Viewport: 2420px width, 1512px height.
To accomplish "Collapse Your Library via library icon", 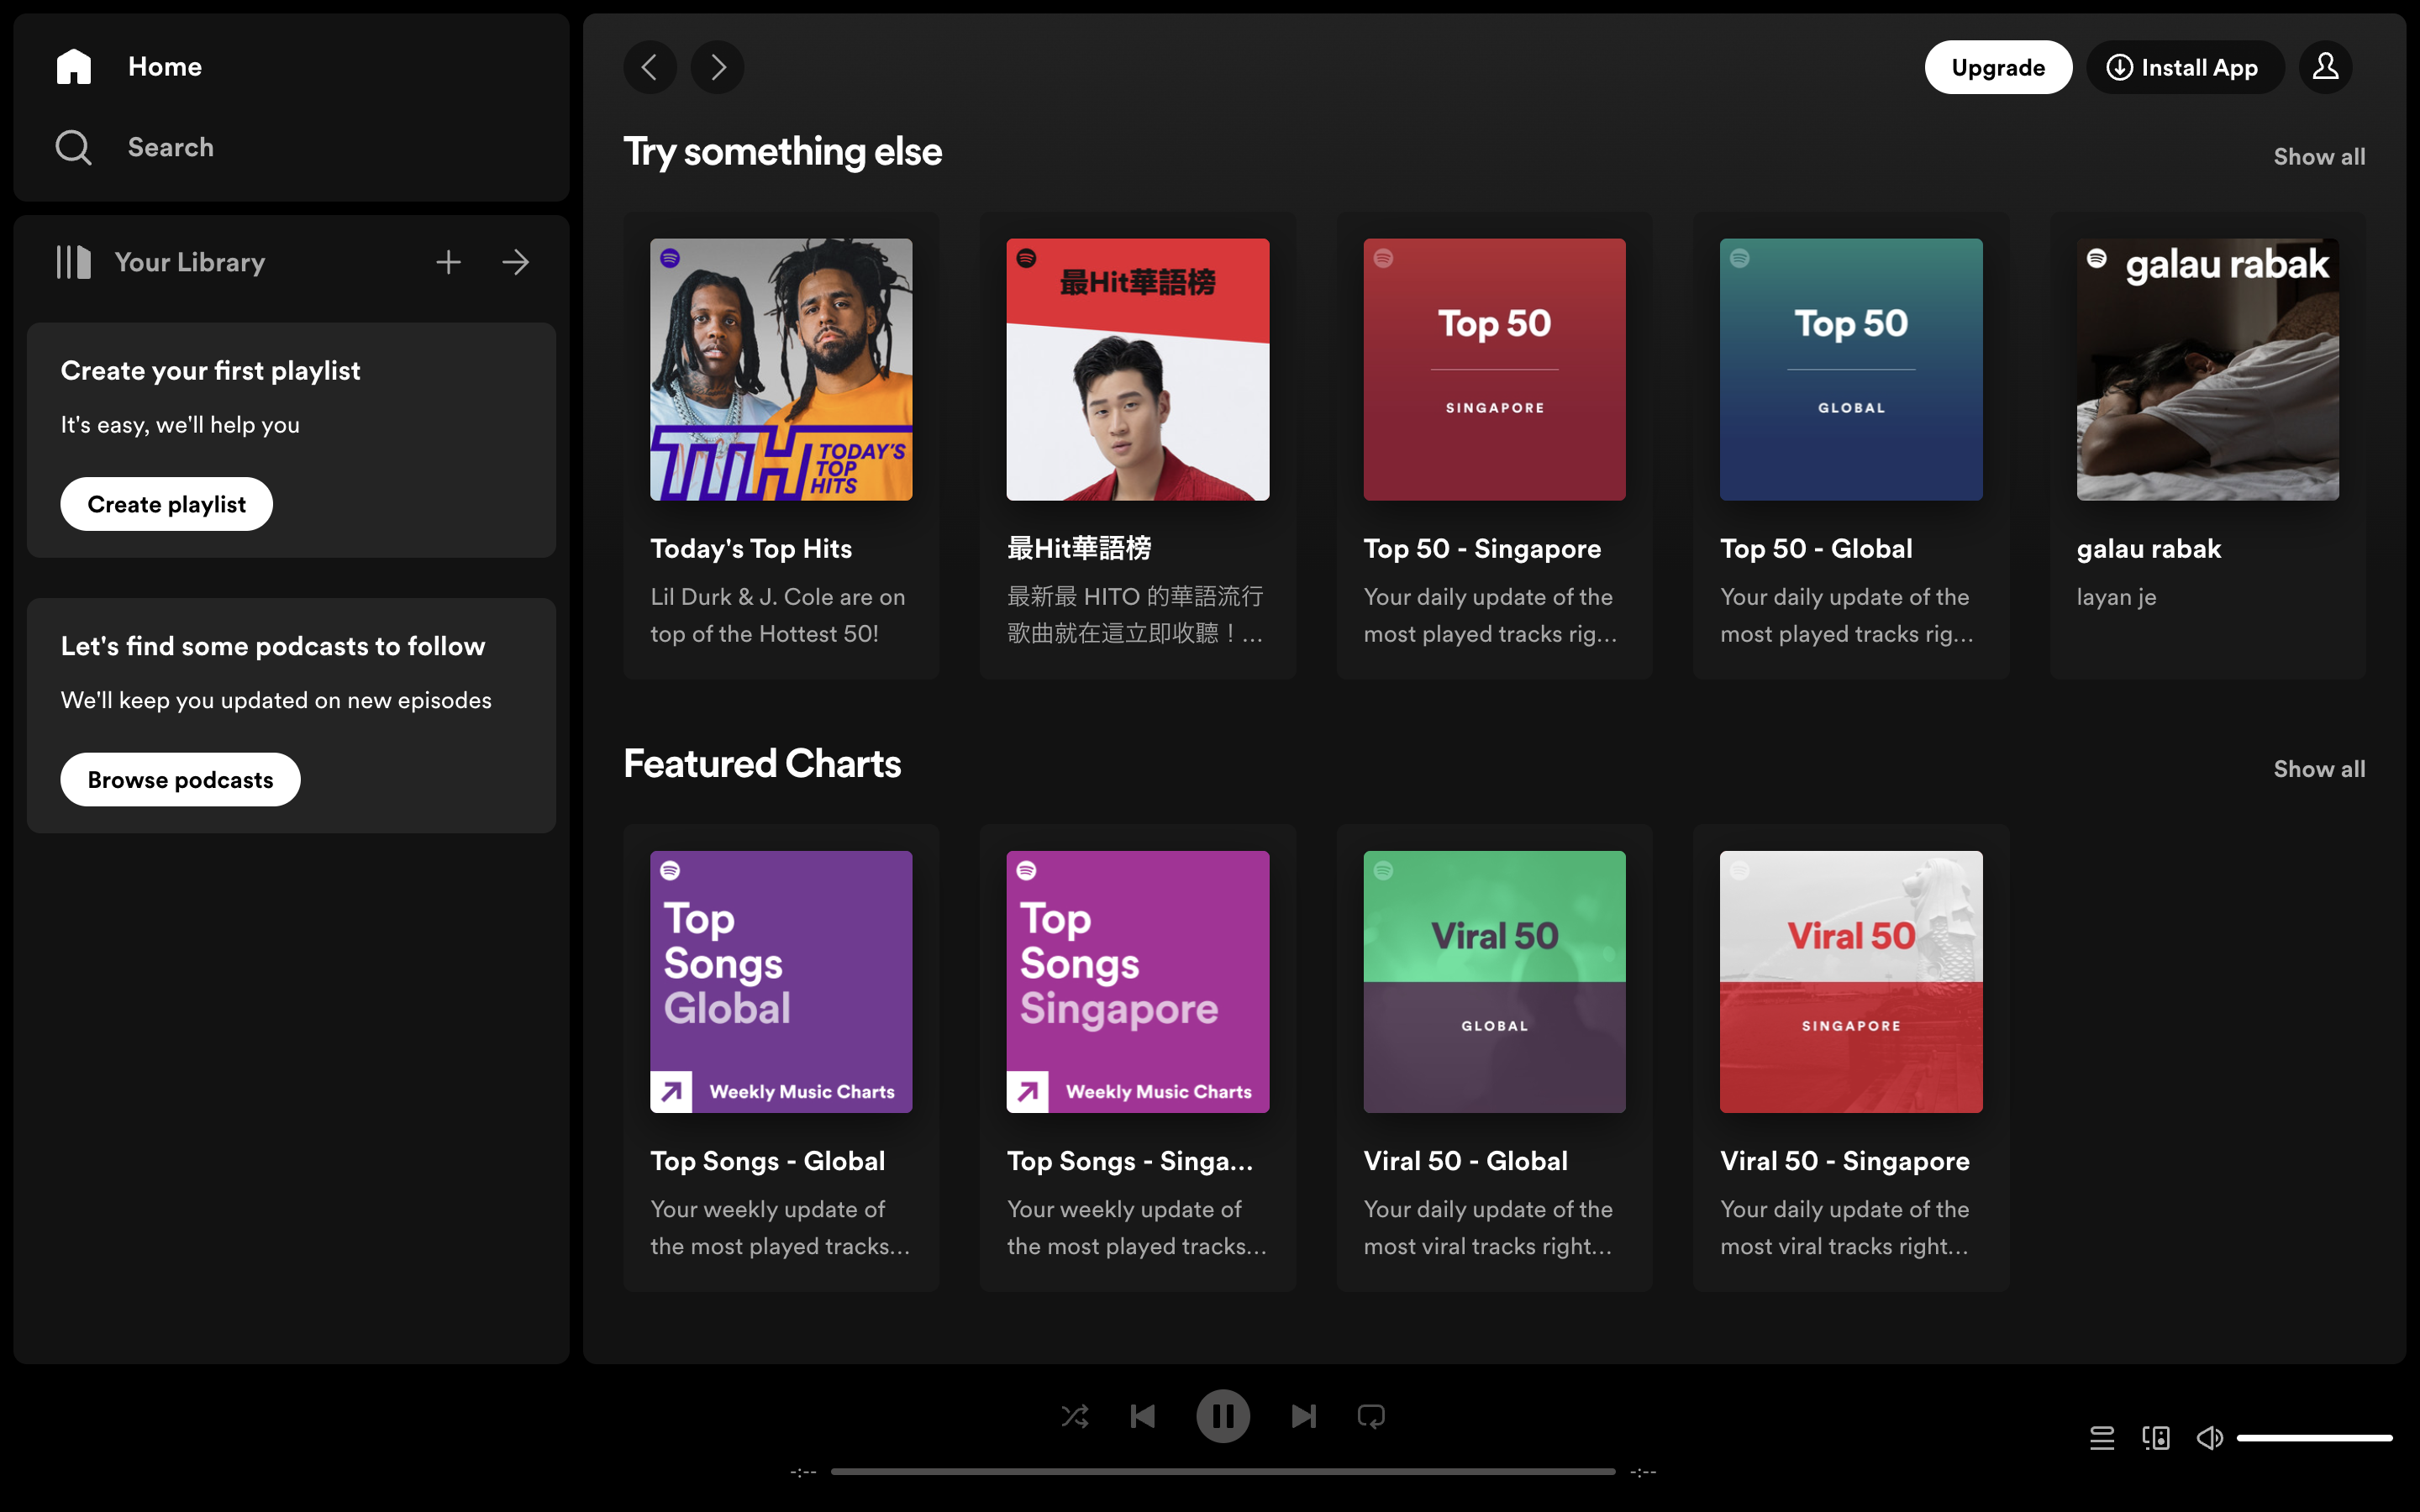I will click(74, 262).
